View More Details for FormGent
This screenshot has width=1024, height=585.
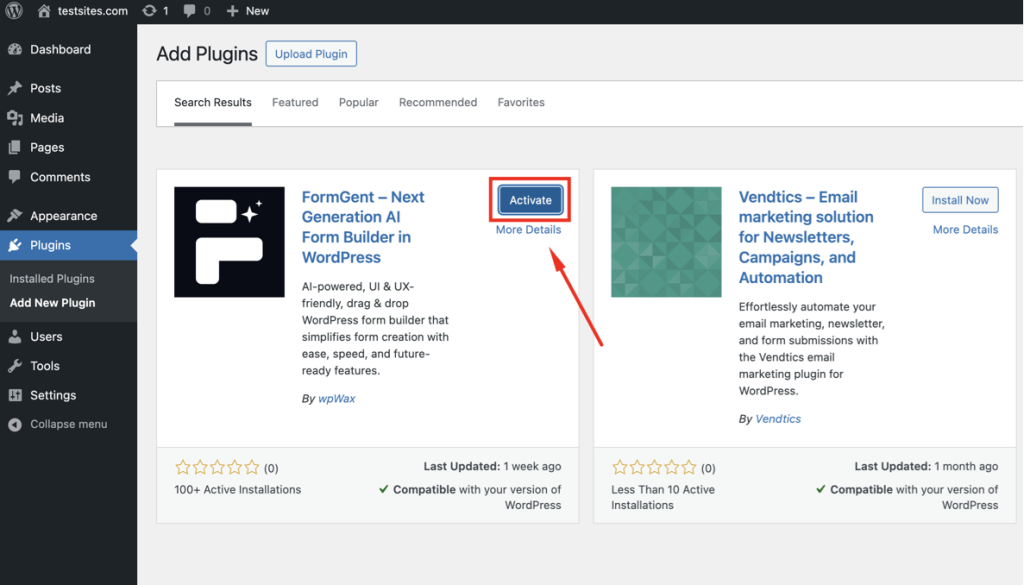point(528,230)
